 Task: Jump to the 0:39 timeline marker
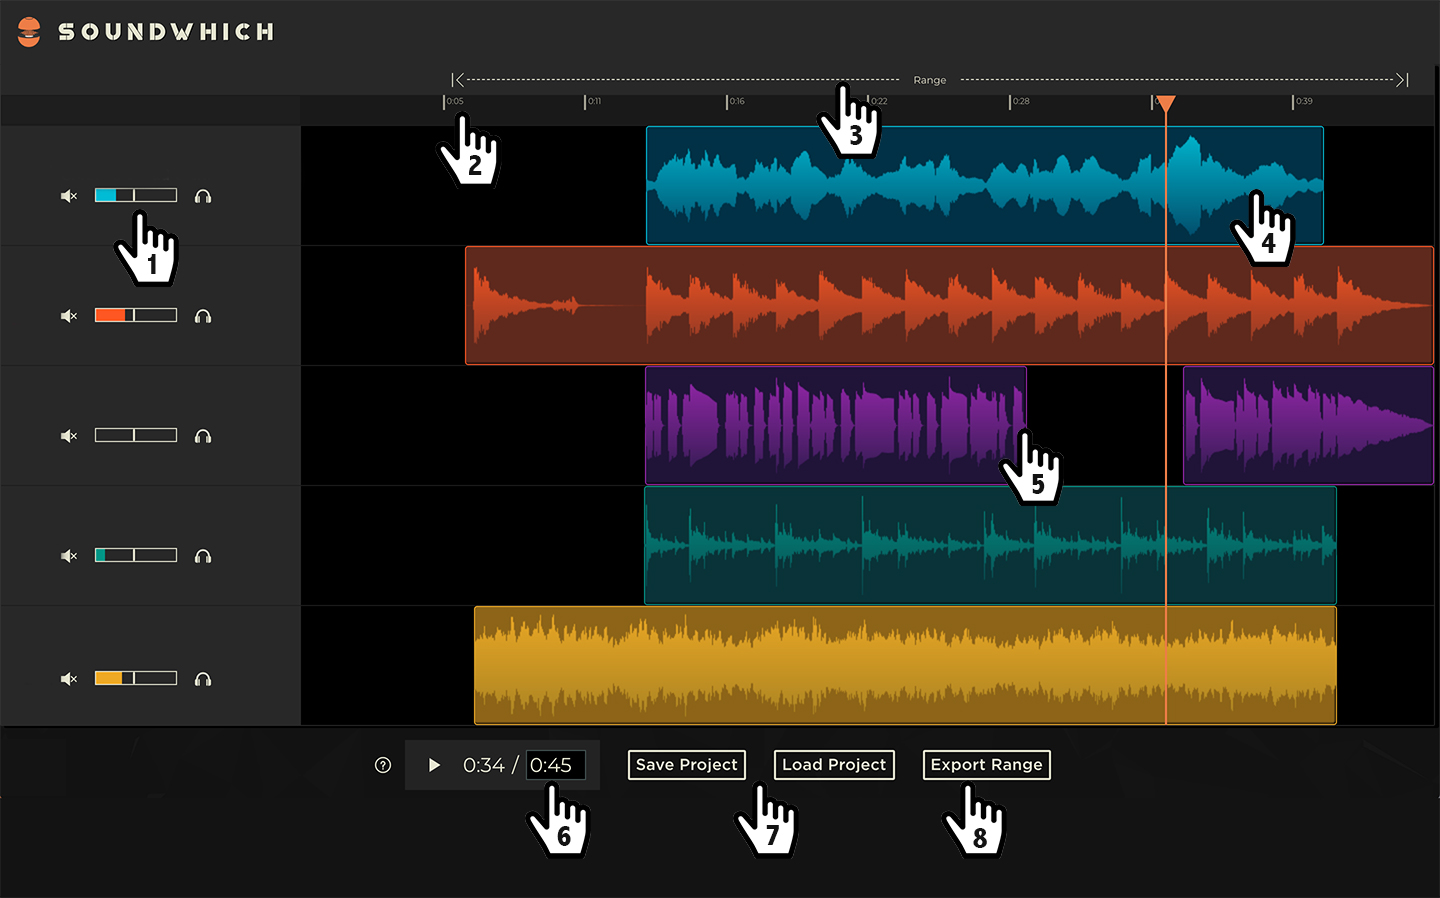(1303, 101)
